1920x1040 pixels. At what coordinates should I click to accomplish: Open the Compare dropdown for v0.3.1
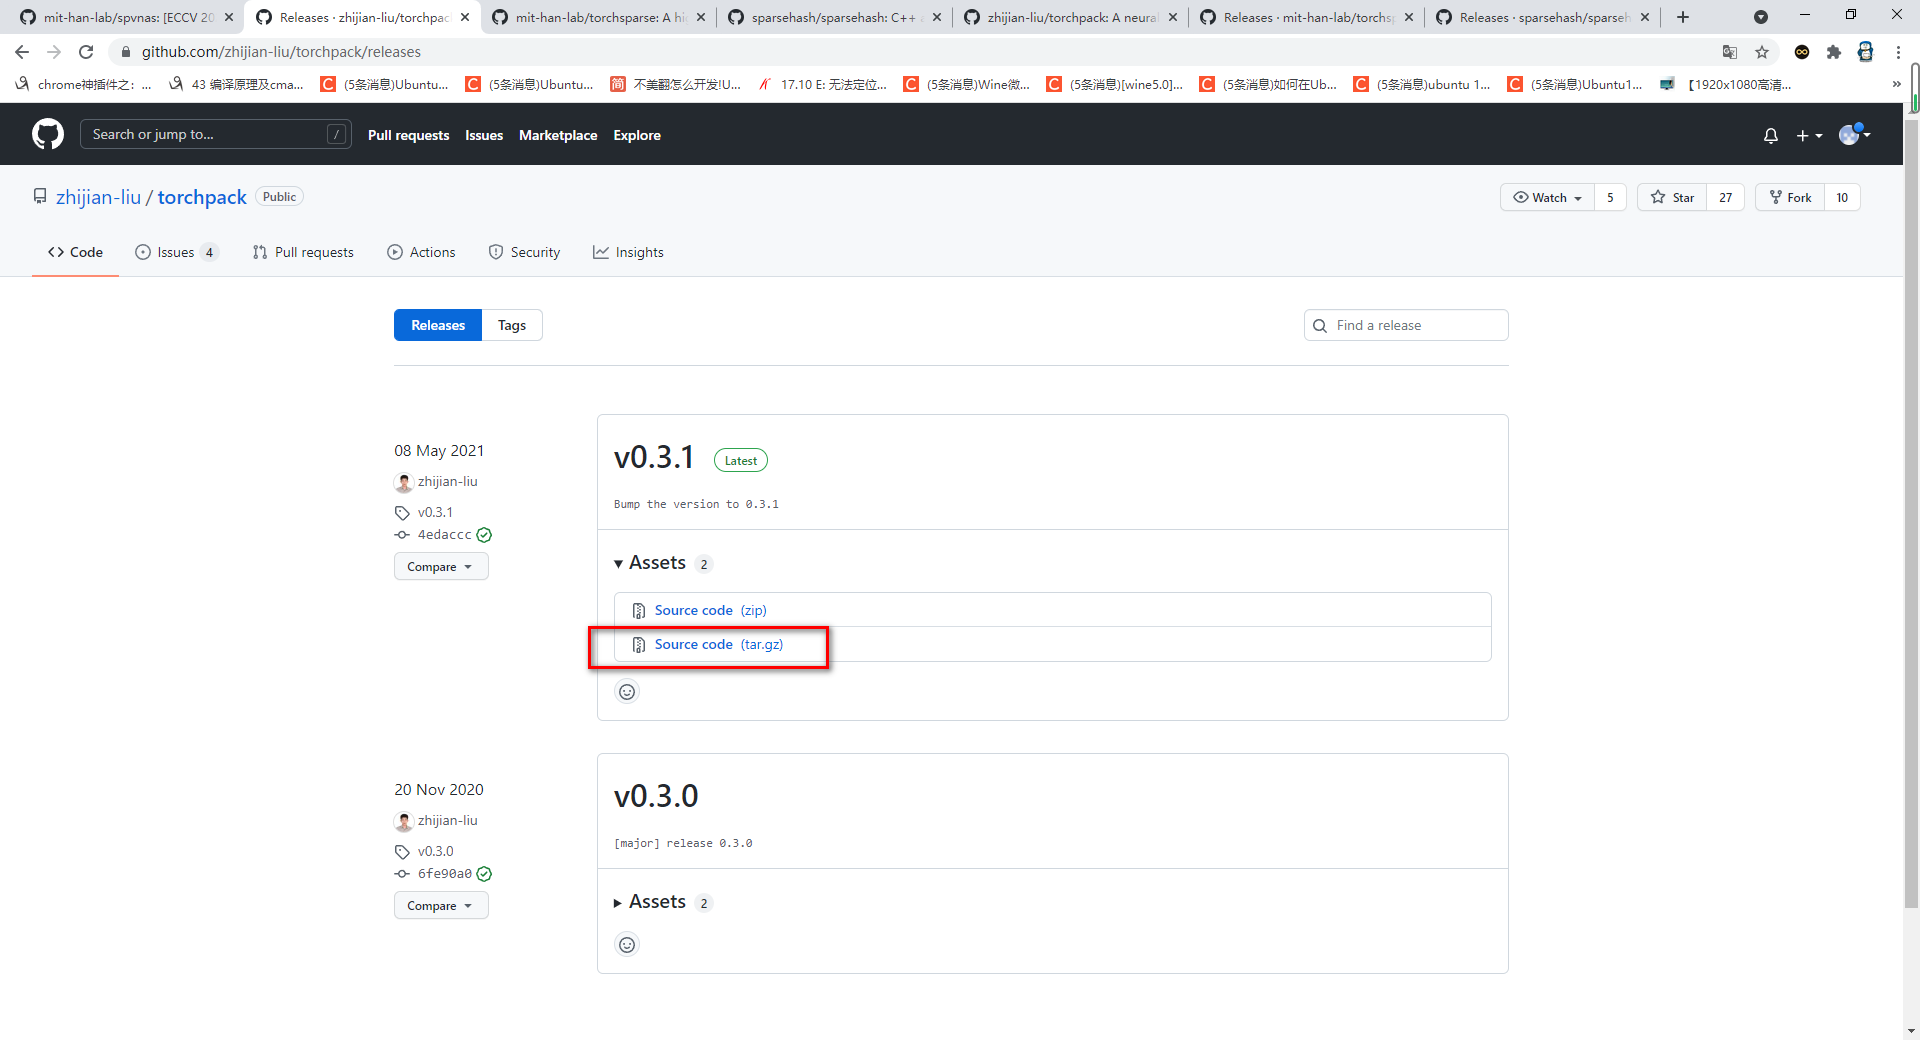point(440,566)
